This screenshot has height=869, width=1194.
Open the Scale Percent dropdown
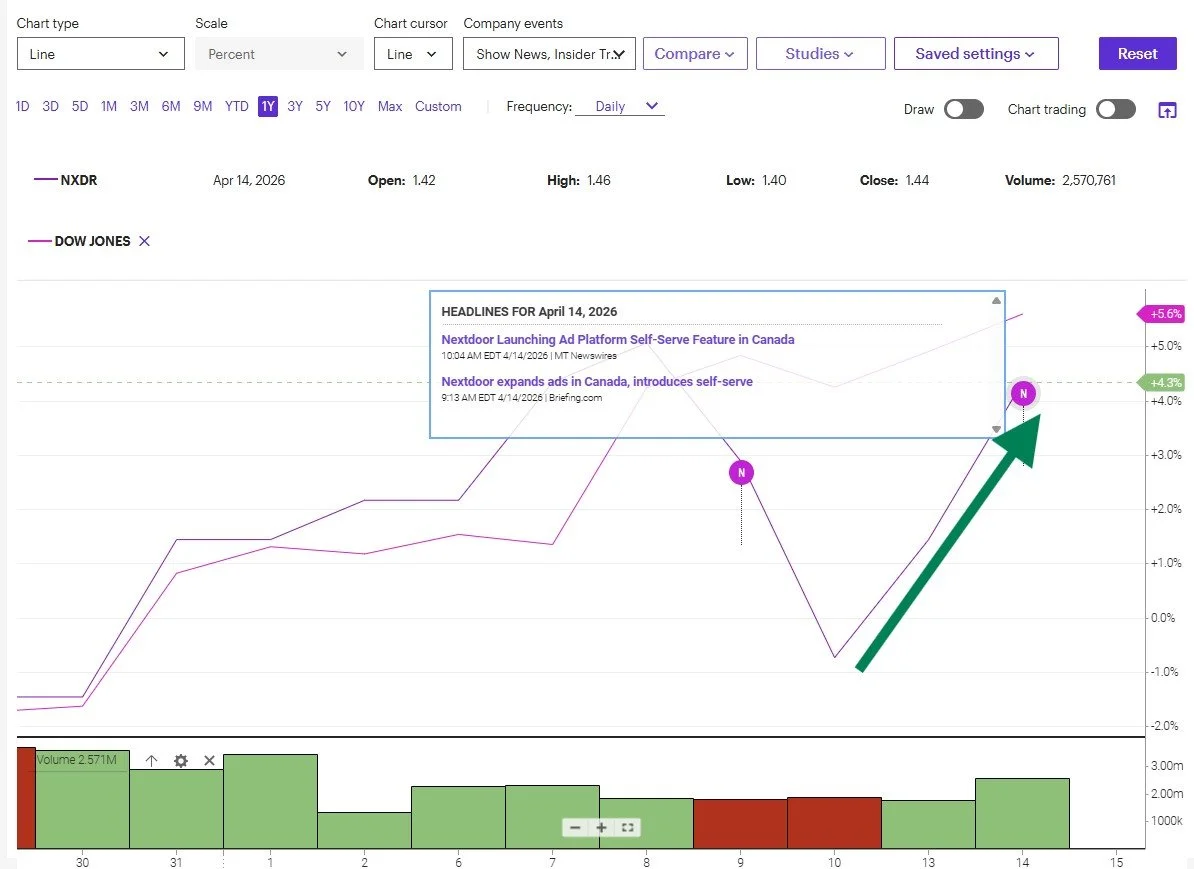pyautogui.click(x=279, y=54)
